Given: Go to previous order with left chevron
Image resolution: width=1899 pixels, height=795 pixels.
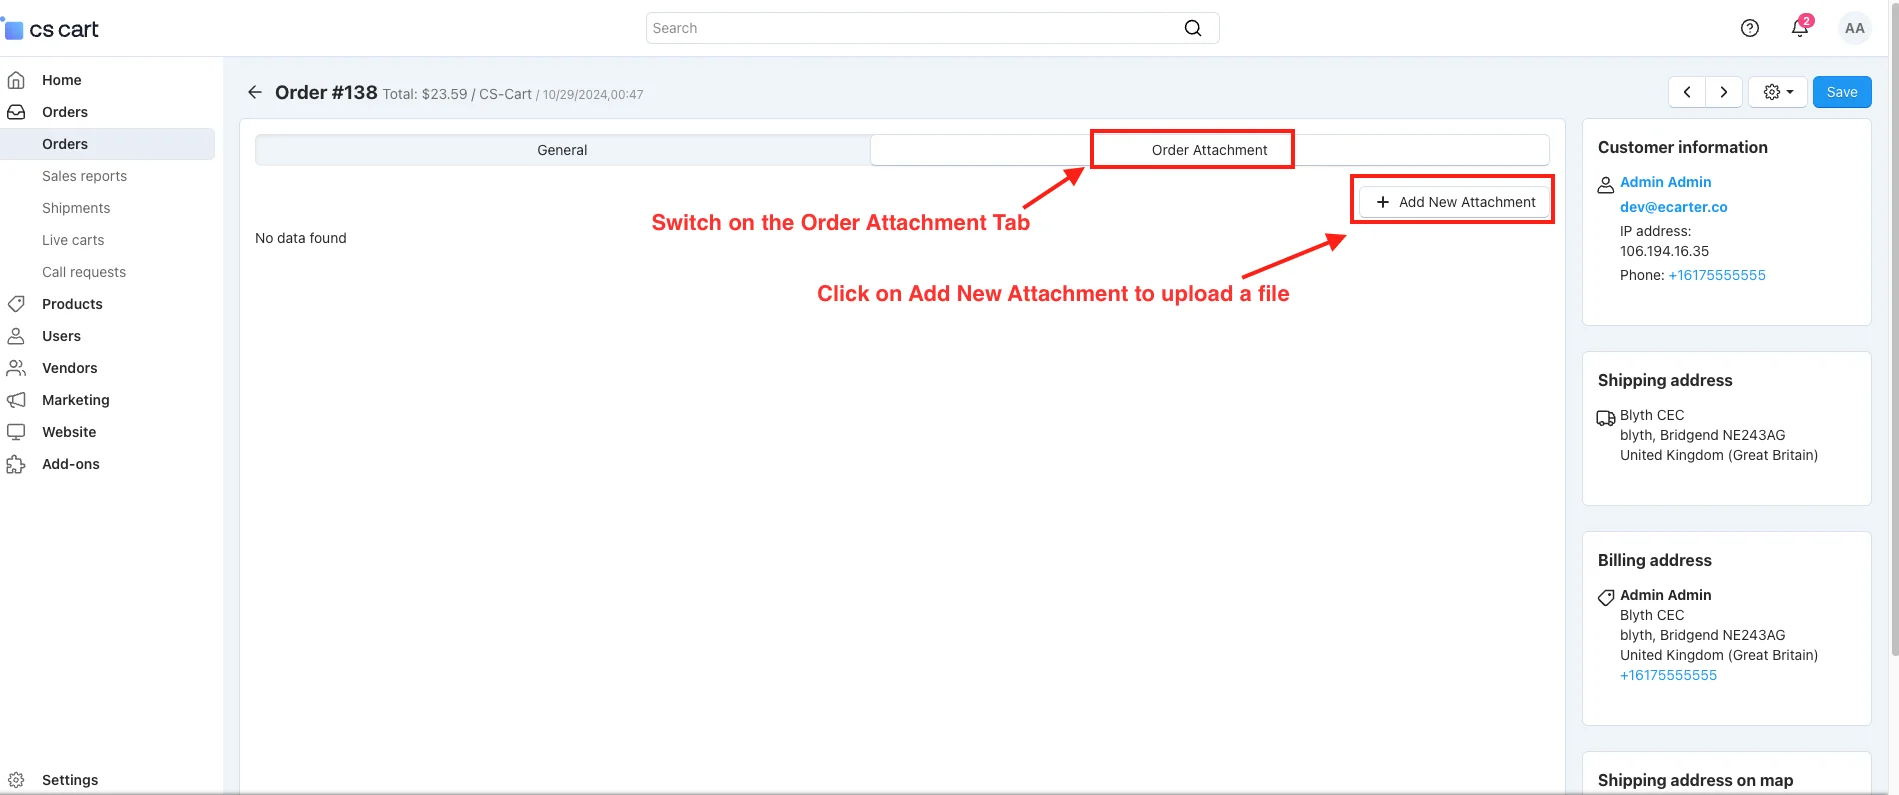Looking at the screenshot, I should click(x=1687, y=92).
